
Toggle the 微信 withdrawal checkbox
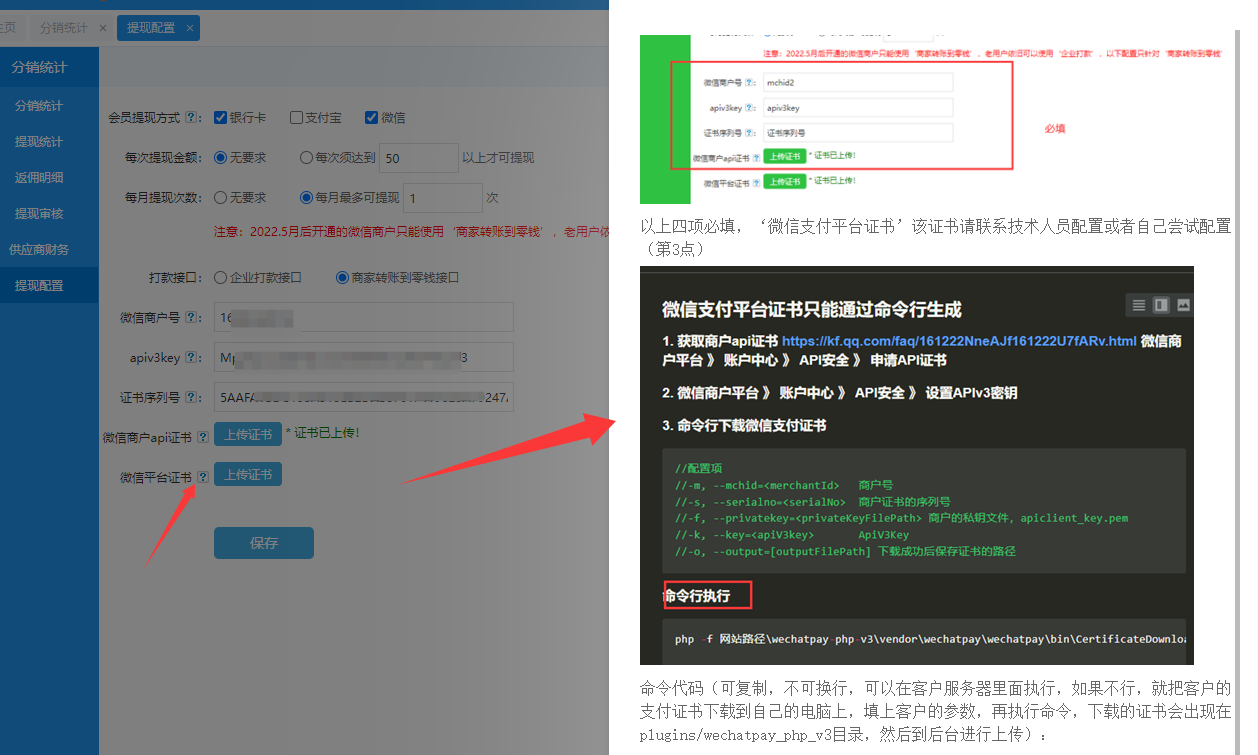[x=371, y=118]
